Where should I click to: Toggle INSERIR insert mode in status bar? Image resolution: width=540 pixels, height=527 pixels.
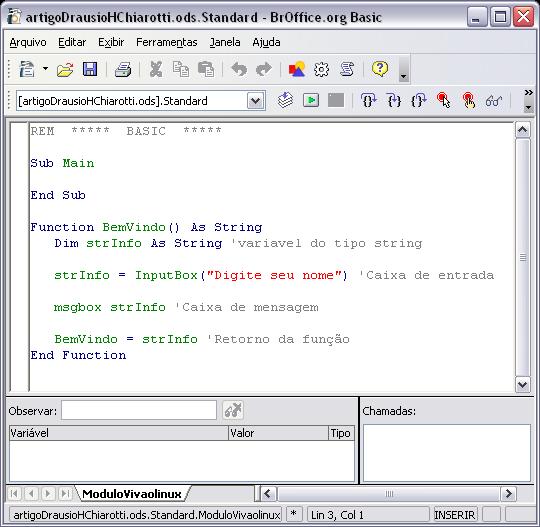(455, 515)
